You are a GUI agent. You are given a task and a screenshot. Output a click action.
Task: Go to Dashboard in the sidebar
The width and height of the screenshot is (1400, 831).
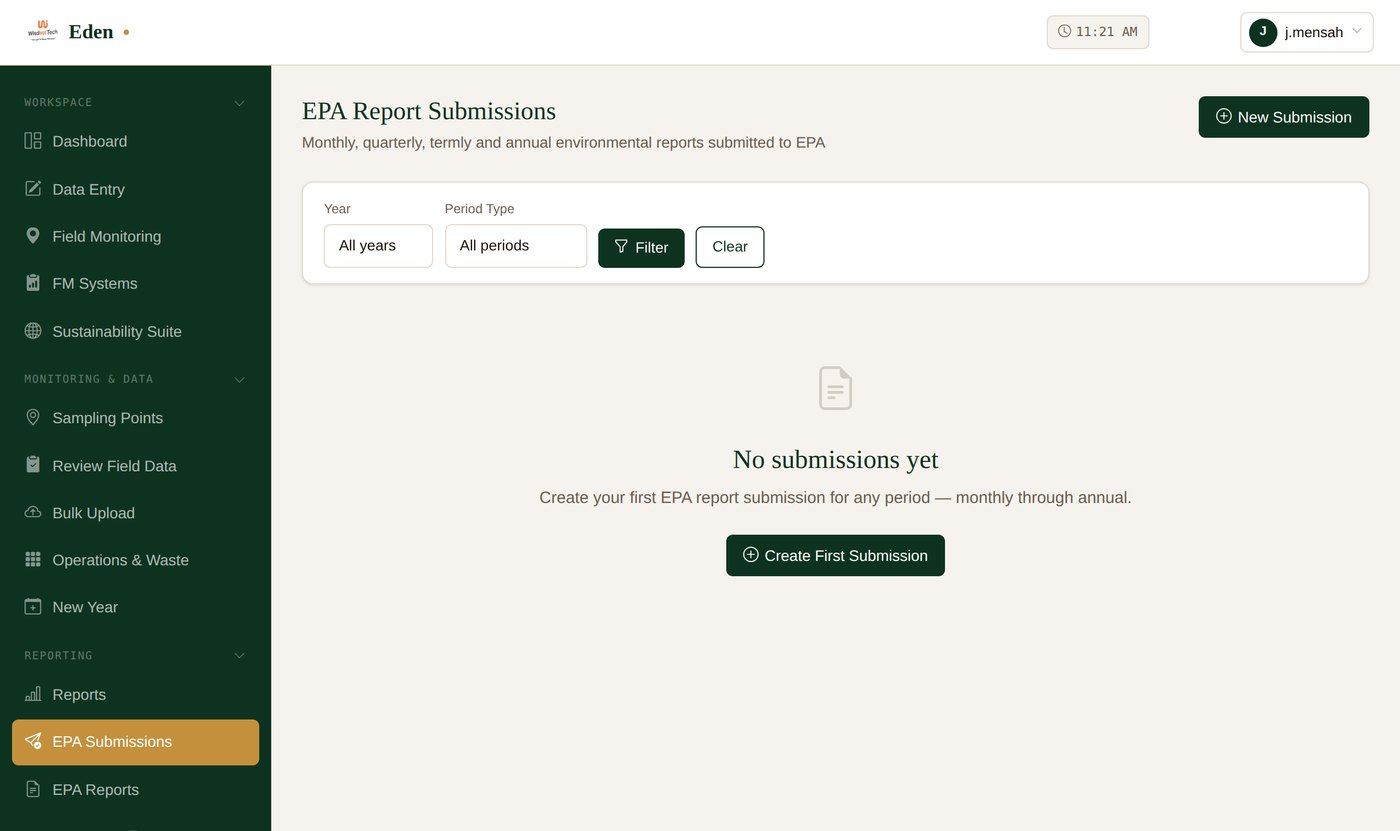[x=135, y=141]
